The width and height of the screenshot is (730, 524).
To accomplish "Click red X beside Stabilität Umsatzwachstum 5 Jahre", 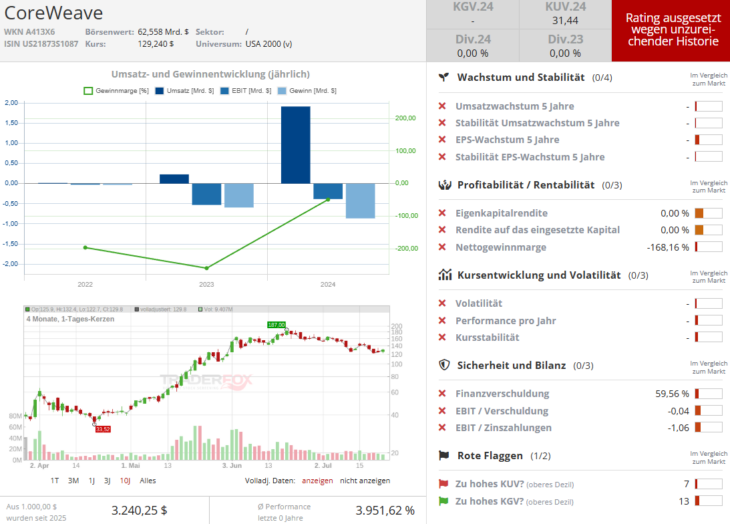I will 442,123.
